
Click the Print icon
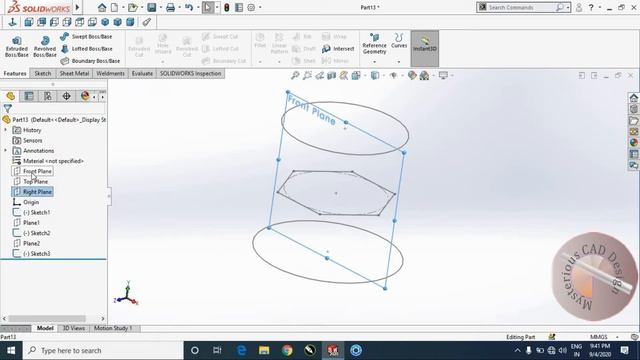(x=171, y=7)
